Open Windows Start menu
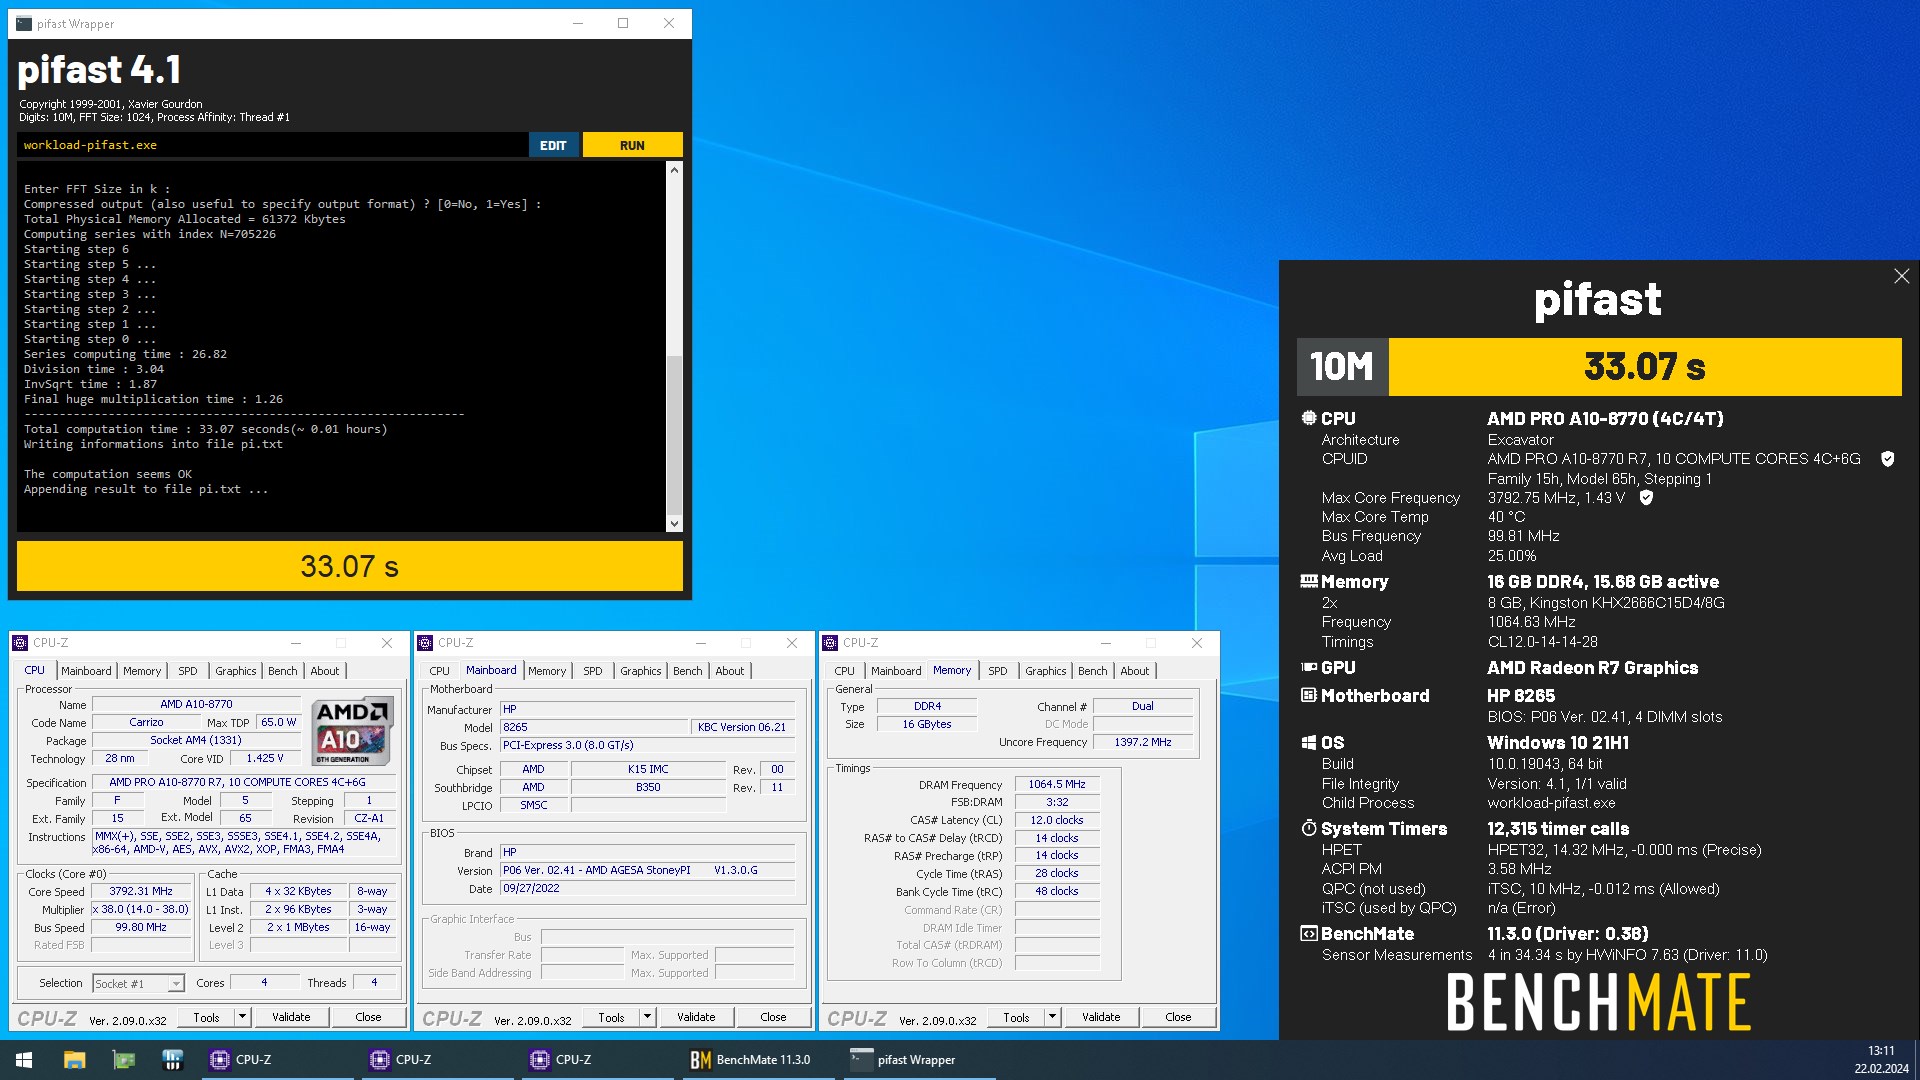 point(24,1060)
